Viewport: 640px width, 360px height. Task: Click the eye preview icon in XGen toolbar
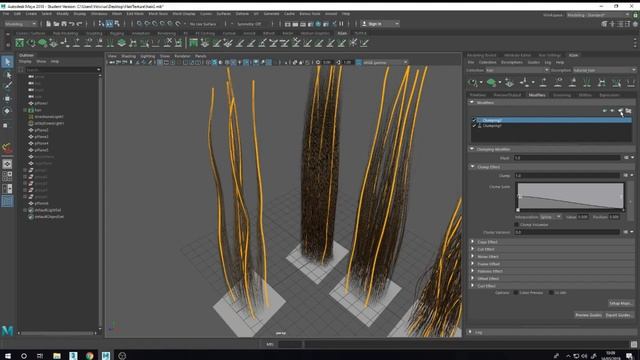tap(474, 83)
